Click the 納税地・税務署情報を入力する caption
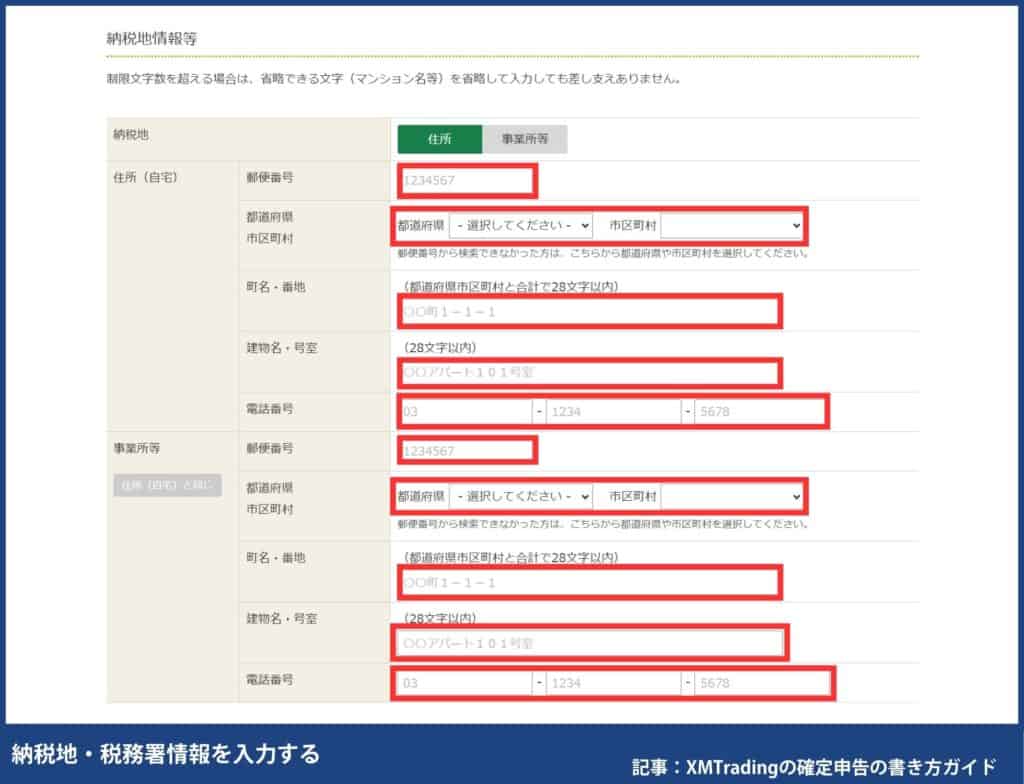 coord(166,754)
